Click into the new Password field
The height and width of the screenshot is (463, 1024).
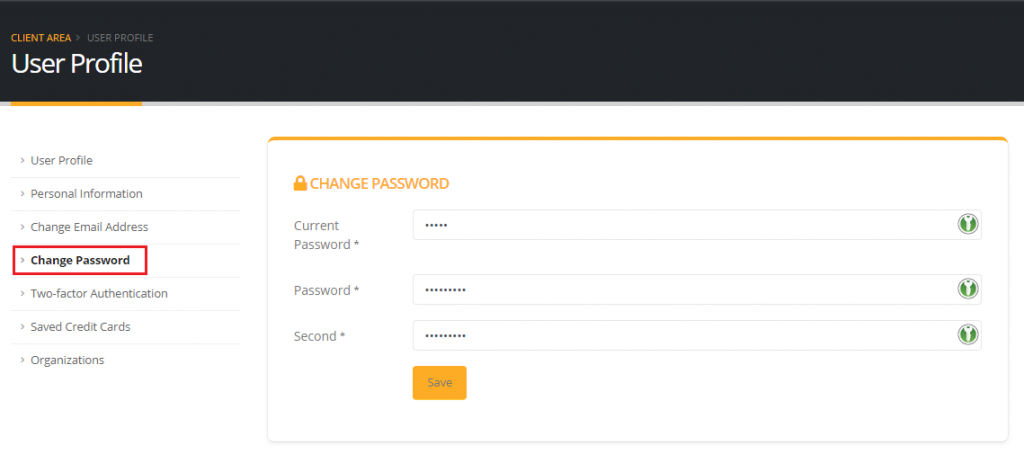(x=680, y=290)
